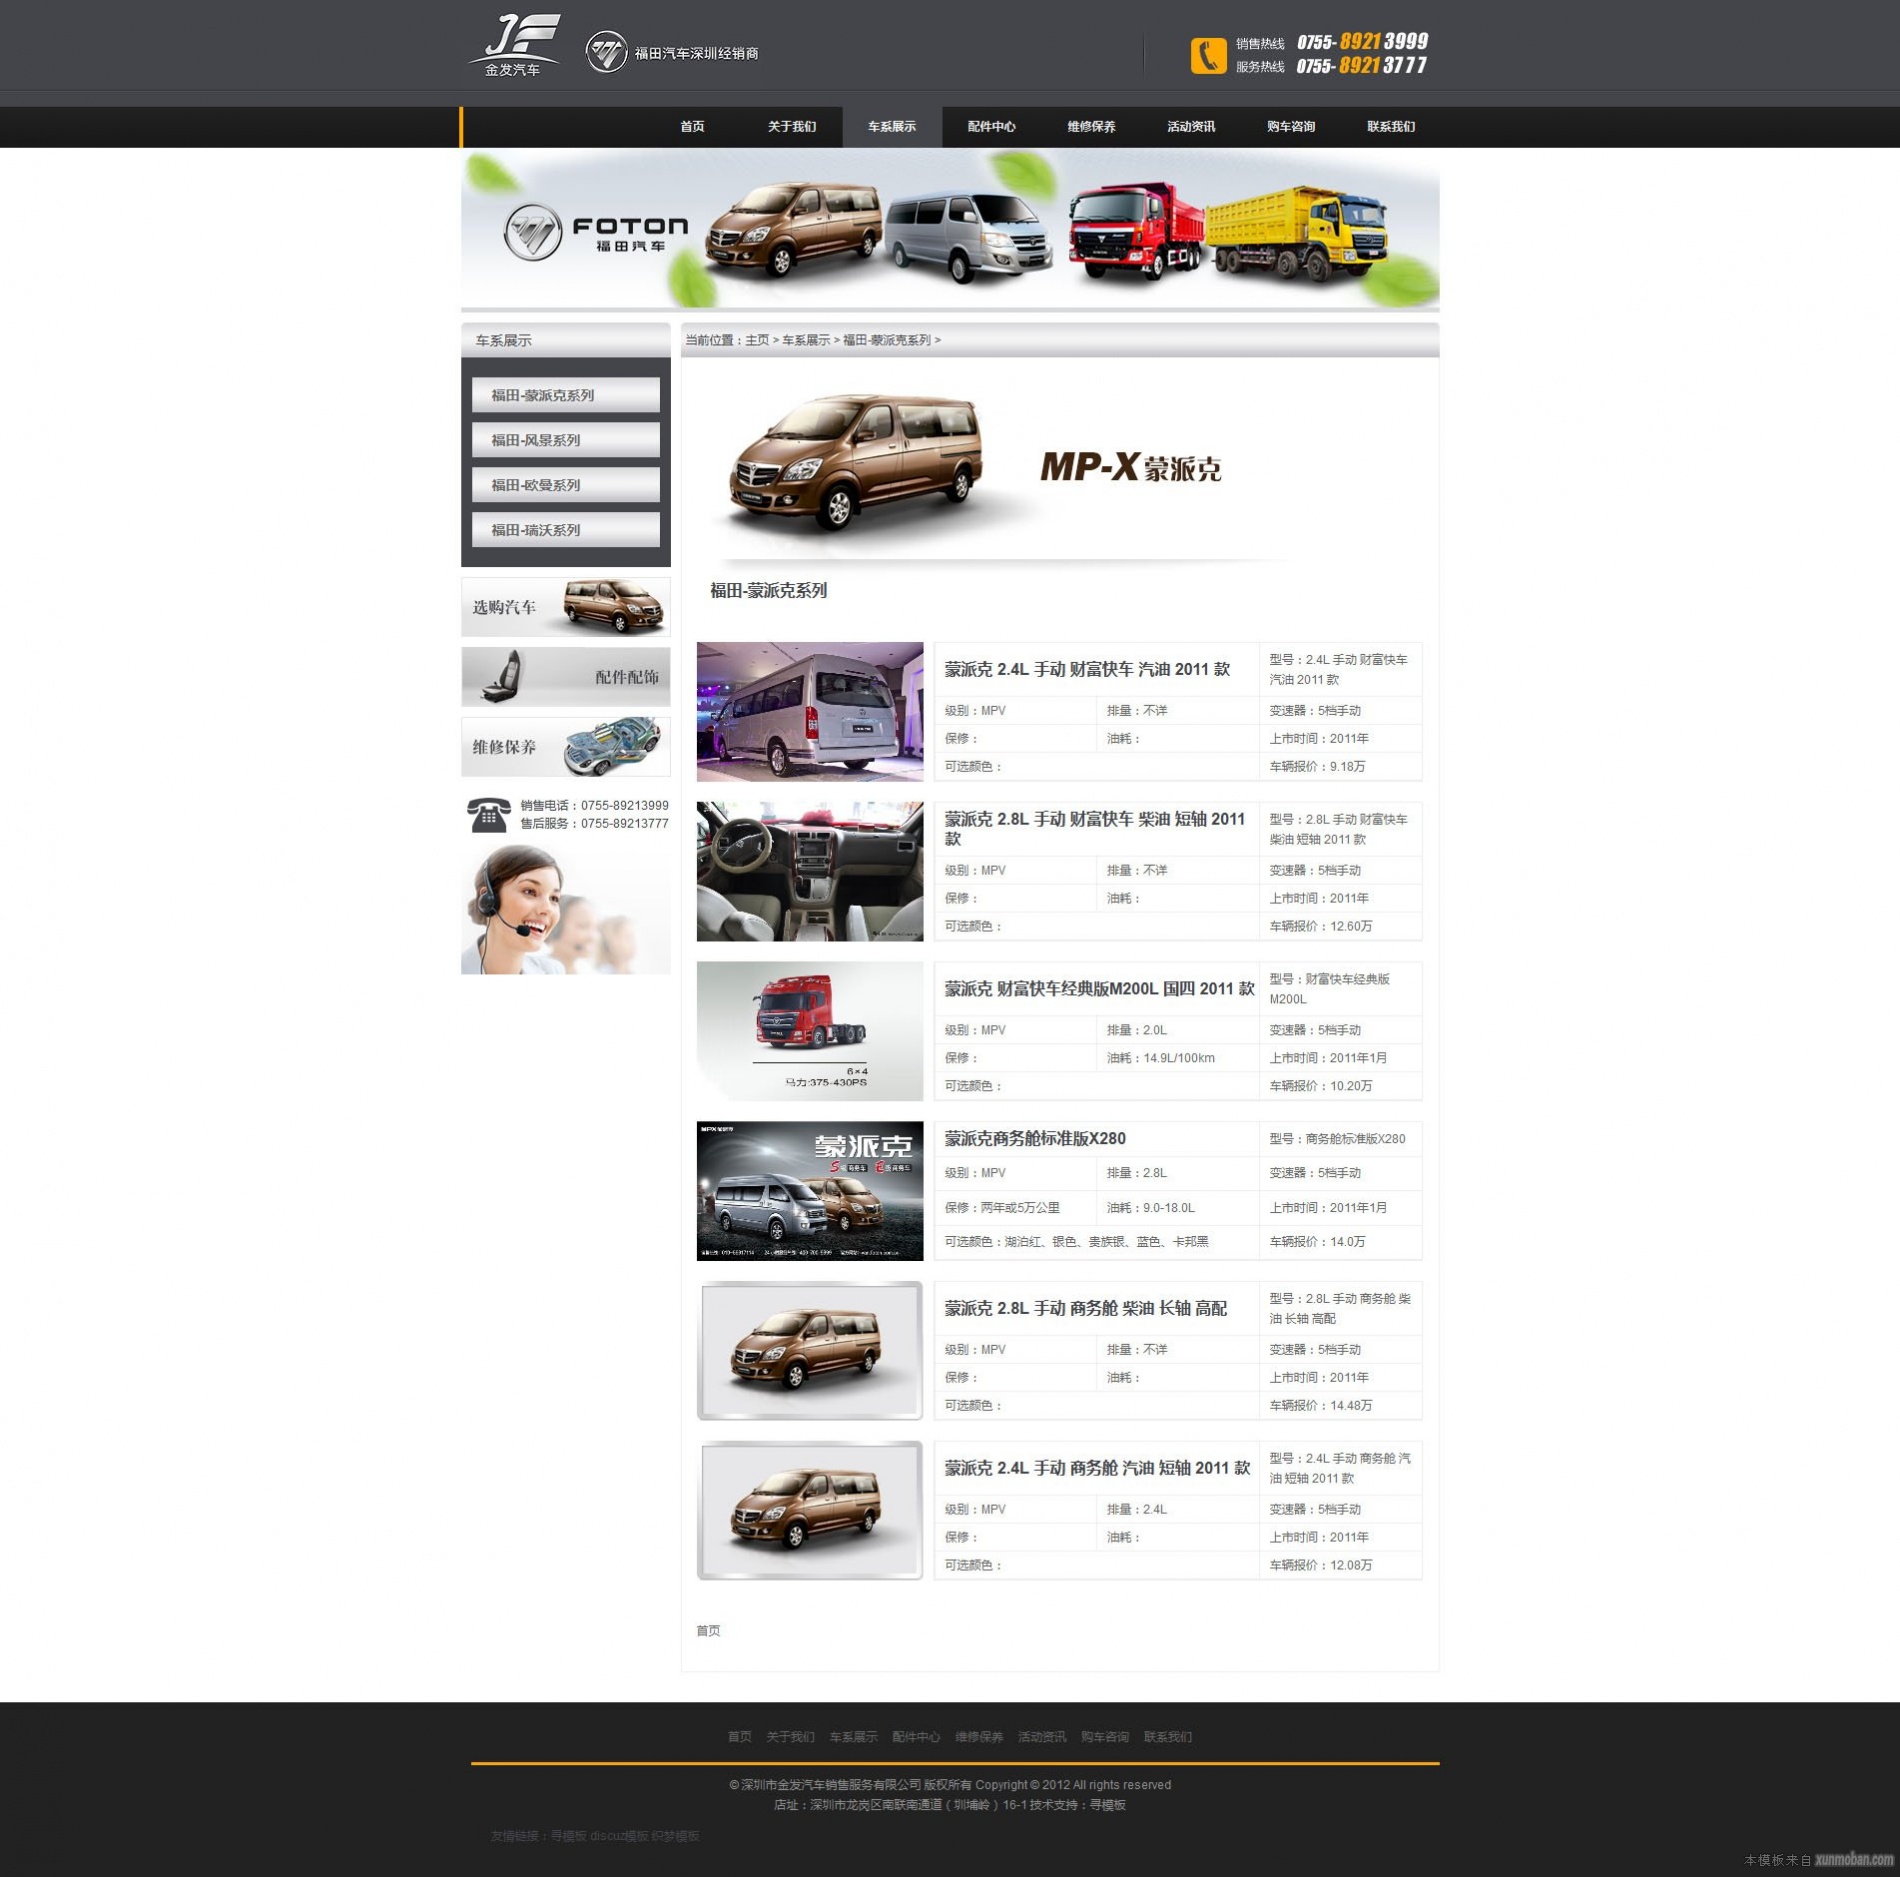Click 油耗：14.9L/100km text
1900x1877 pixels.
(1160, 1058)
